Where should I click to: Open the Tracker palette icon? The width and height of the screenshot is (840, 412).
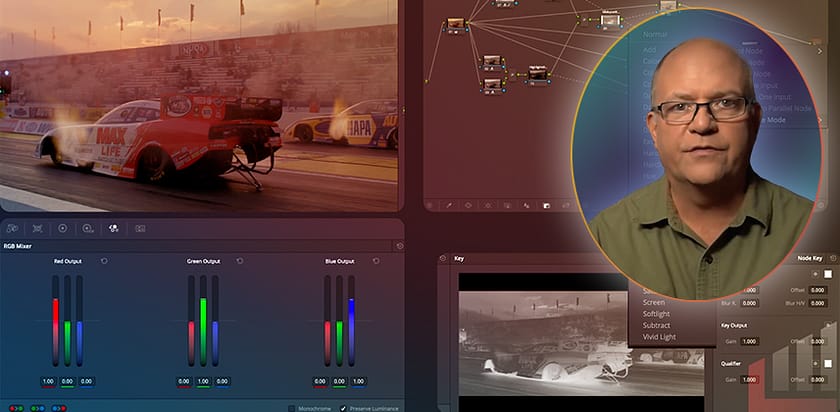488,205
